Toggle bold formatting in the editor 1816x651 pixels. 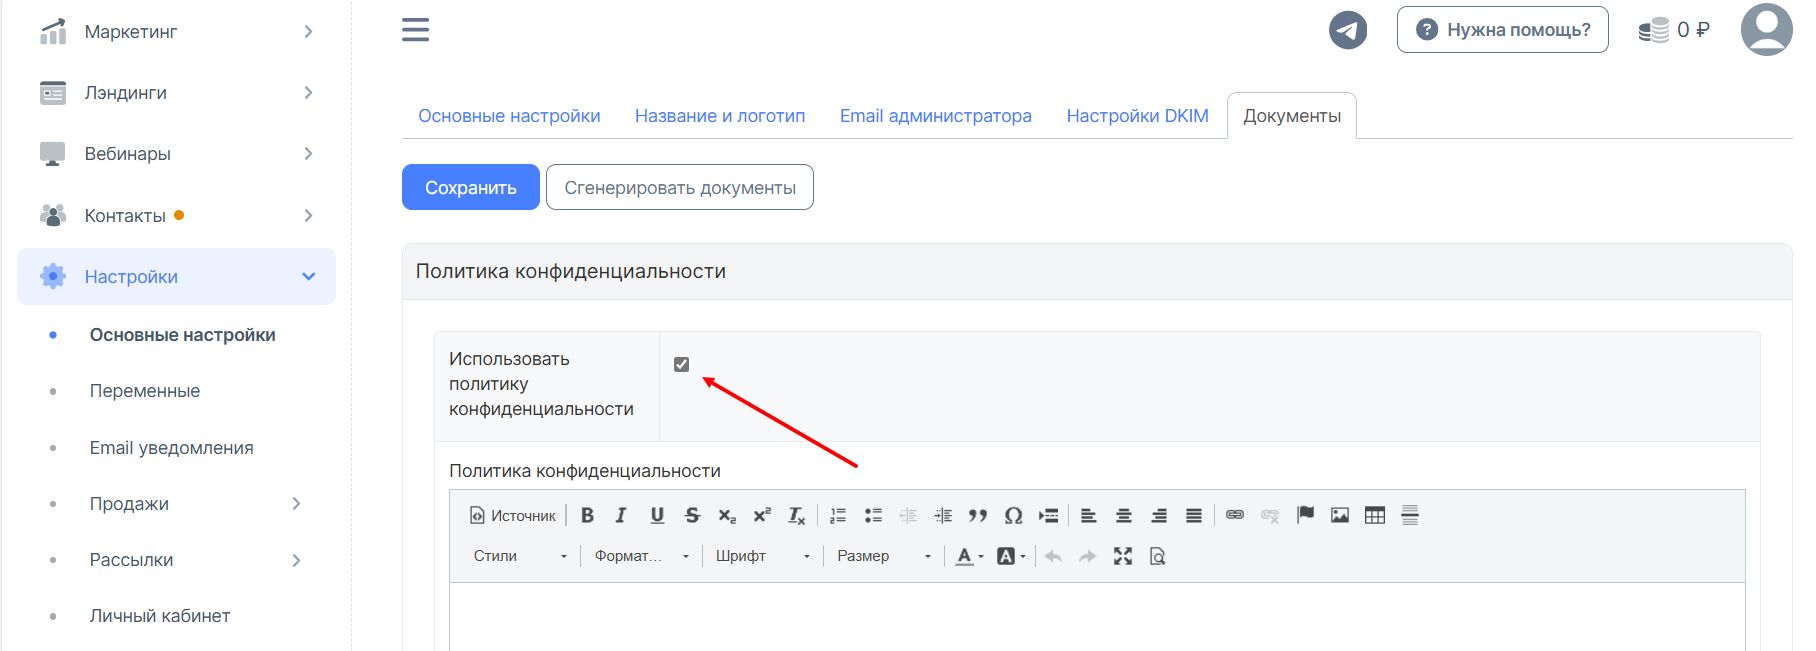587,515
